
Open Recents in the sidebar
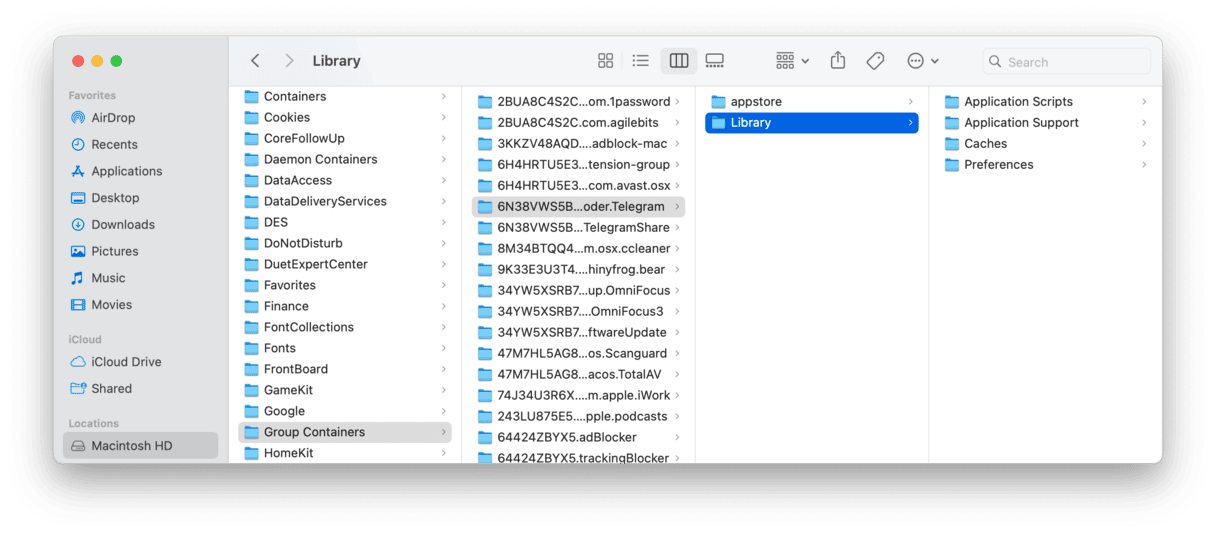[141, 145]
